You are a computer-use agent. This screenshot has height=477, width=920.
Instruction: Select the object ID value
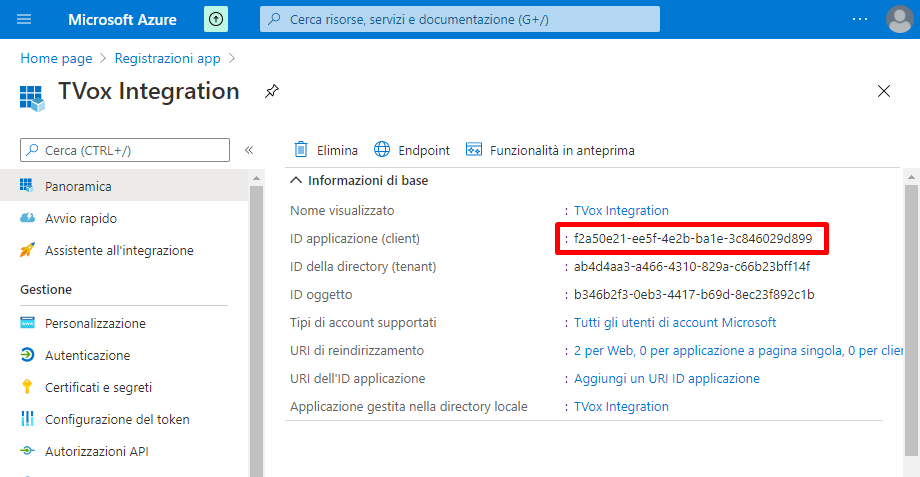coord(694,295)
